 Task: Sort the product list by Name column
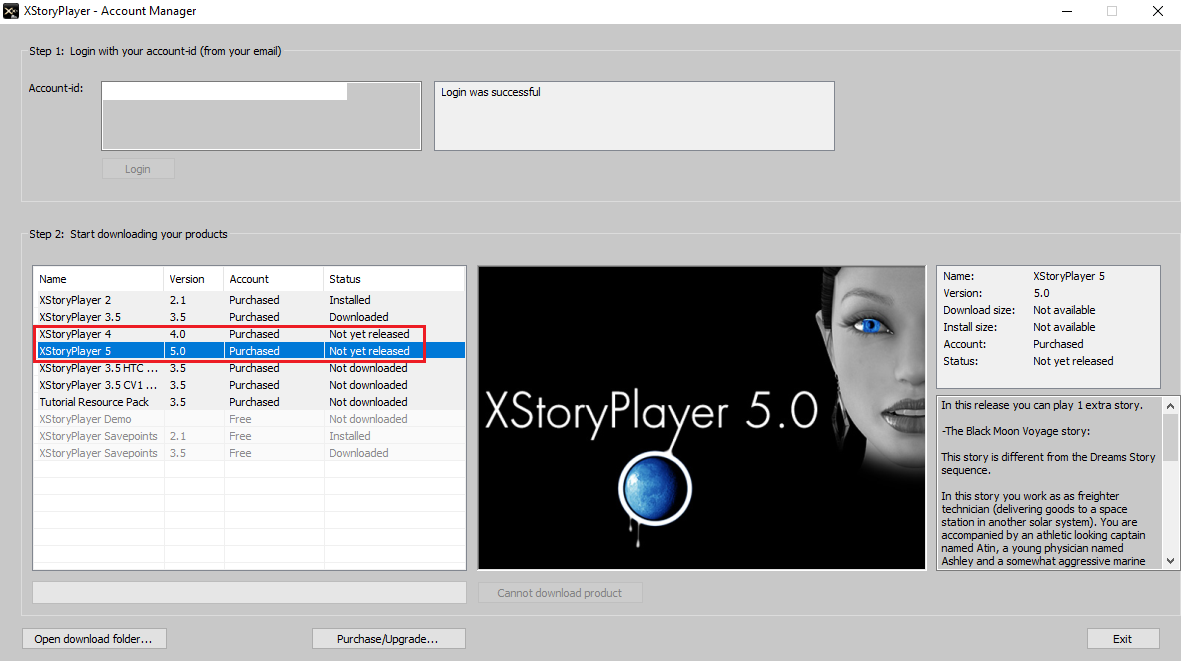coord(99,279)
